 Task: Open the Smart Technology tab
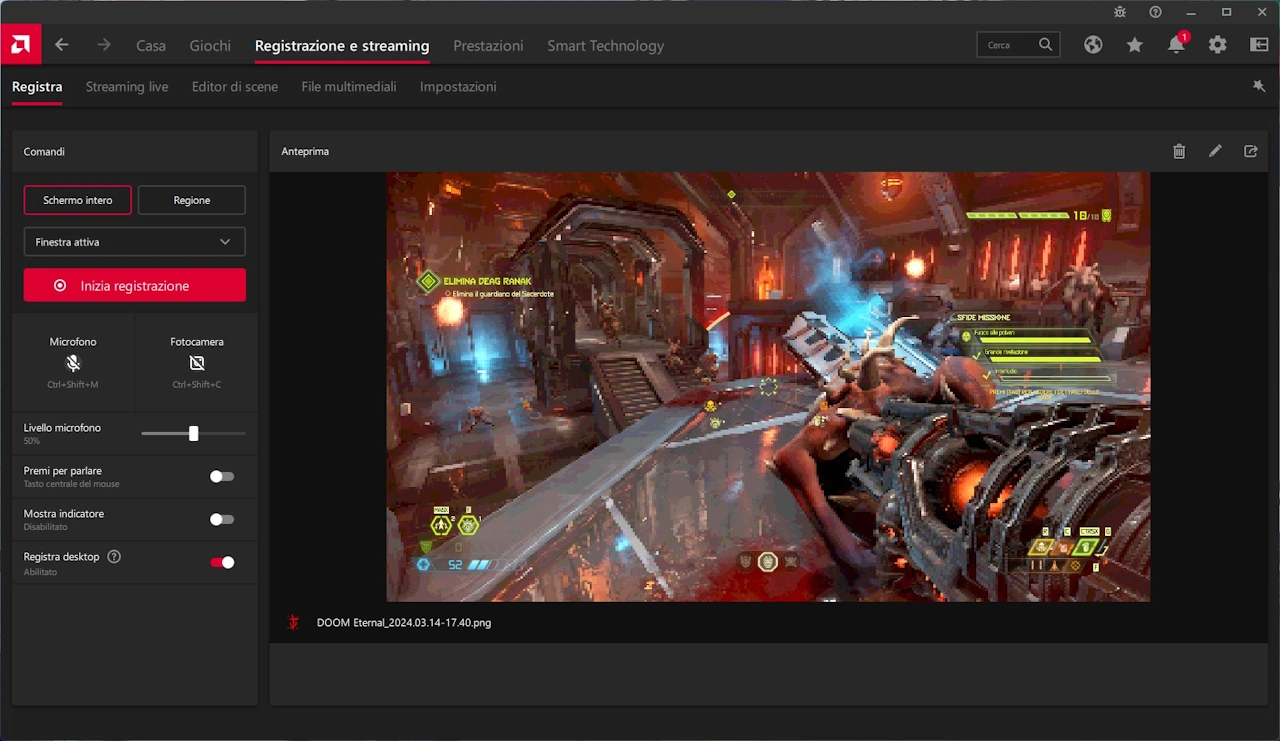[x=605, y=46]
